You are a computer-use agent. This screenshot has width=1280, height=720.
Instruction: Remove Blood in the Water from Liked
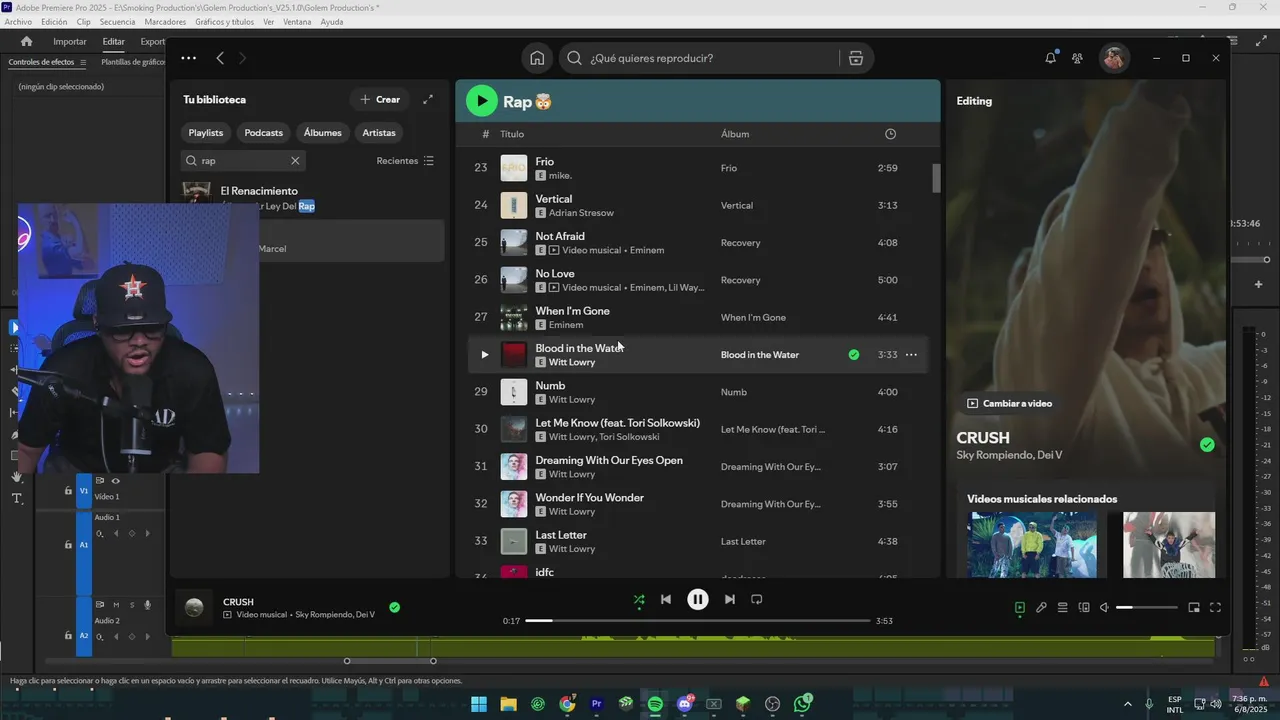(x=853, y=354)
